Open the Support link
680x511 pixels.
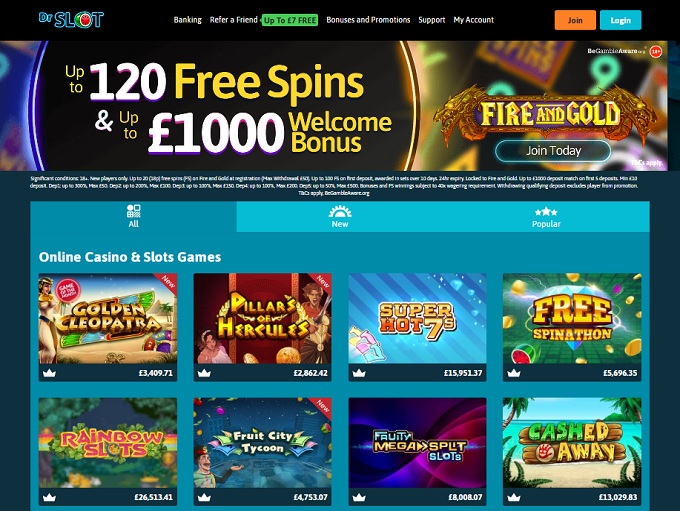432,20
